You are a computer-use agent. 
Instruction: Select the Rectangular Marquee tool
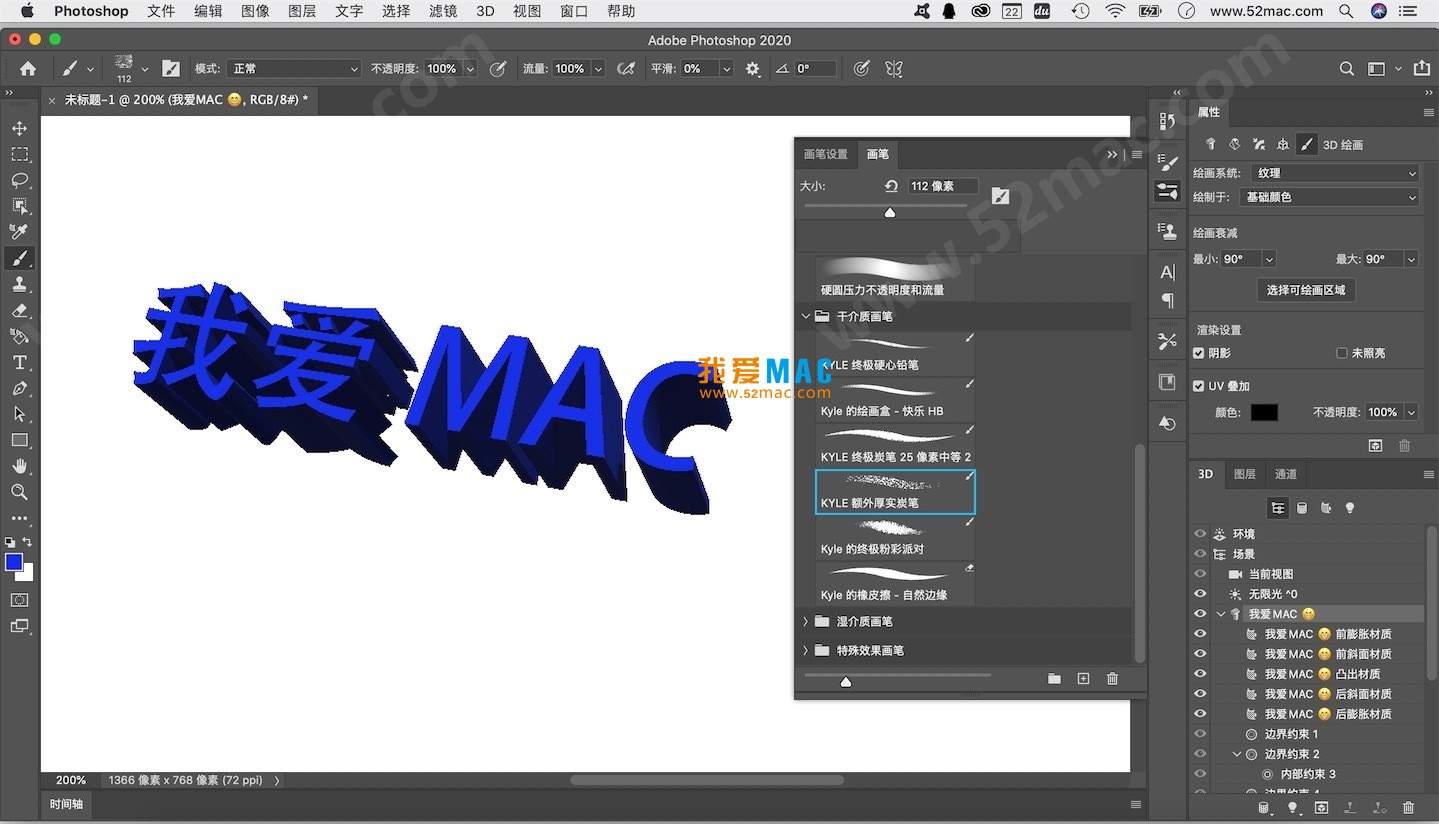click(x=19, y=154)
